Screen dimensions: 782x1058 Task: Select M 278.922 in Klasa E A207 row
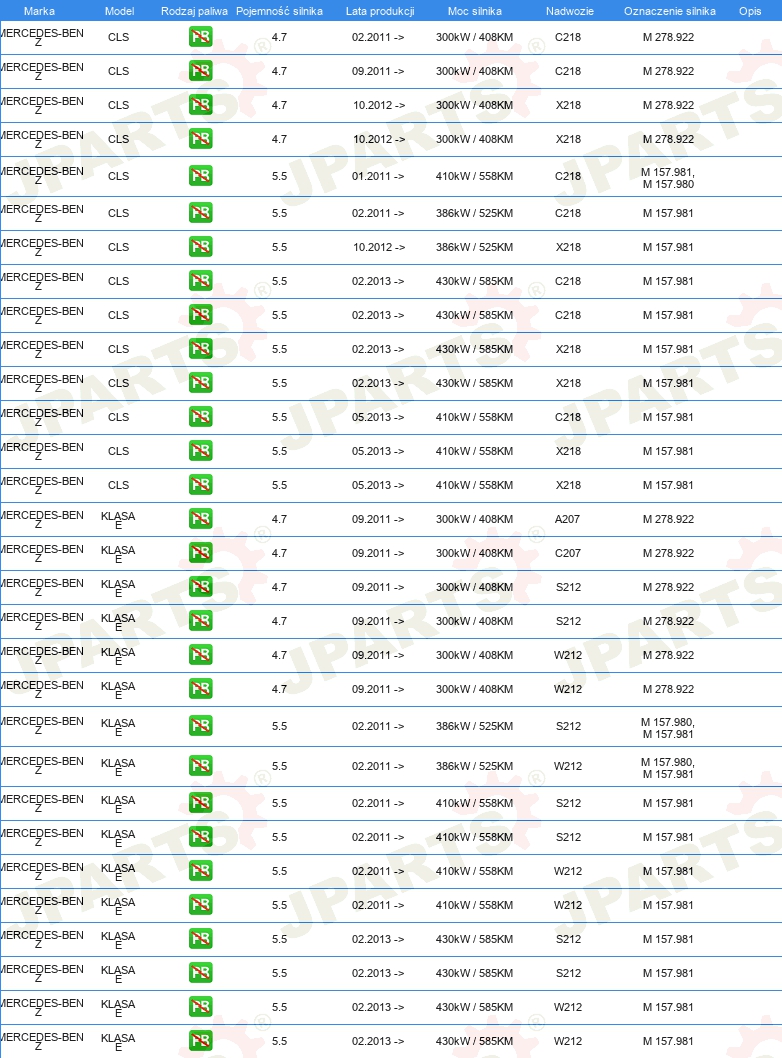[668, 519]
